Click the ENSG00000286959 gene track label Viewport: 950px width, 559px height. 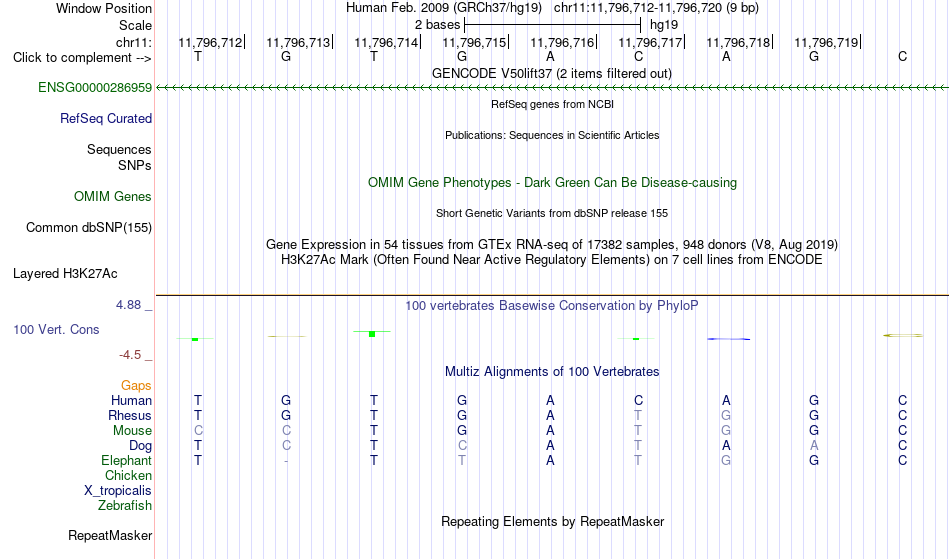(x=95, y=88)
